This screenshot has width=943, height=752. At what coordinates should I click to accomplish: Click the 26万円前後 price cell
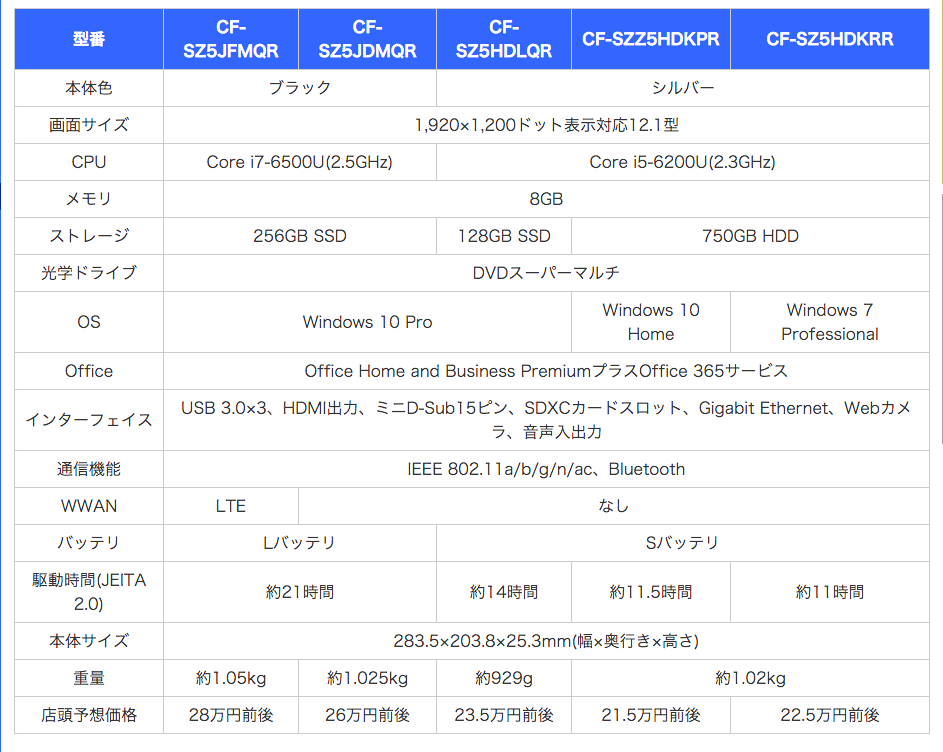367,715
